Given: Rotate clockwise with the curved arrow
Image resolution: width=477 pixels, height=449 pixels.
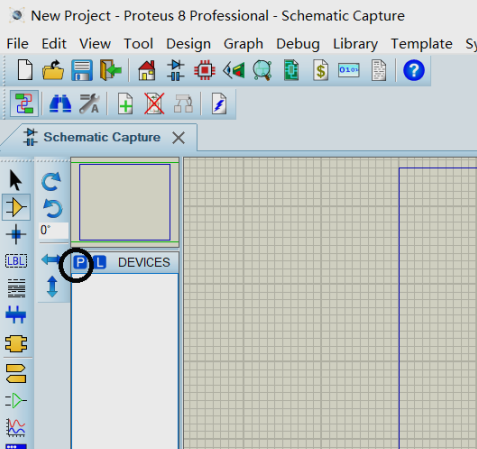Looking at the screenshot, I should (x=52, y=181).
